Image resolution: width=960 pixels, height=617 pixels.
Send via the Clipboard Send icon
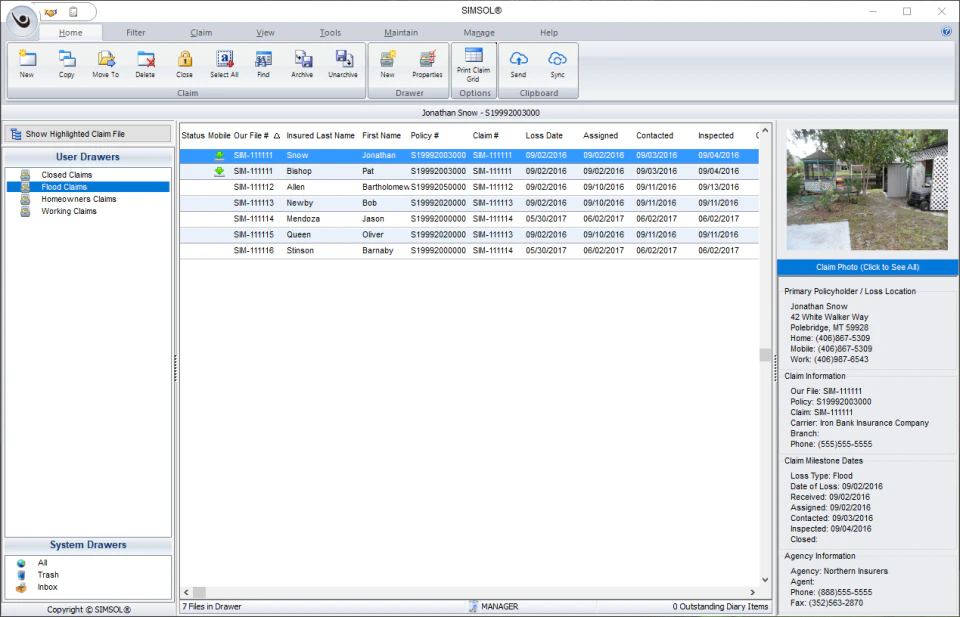point(518,63)
